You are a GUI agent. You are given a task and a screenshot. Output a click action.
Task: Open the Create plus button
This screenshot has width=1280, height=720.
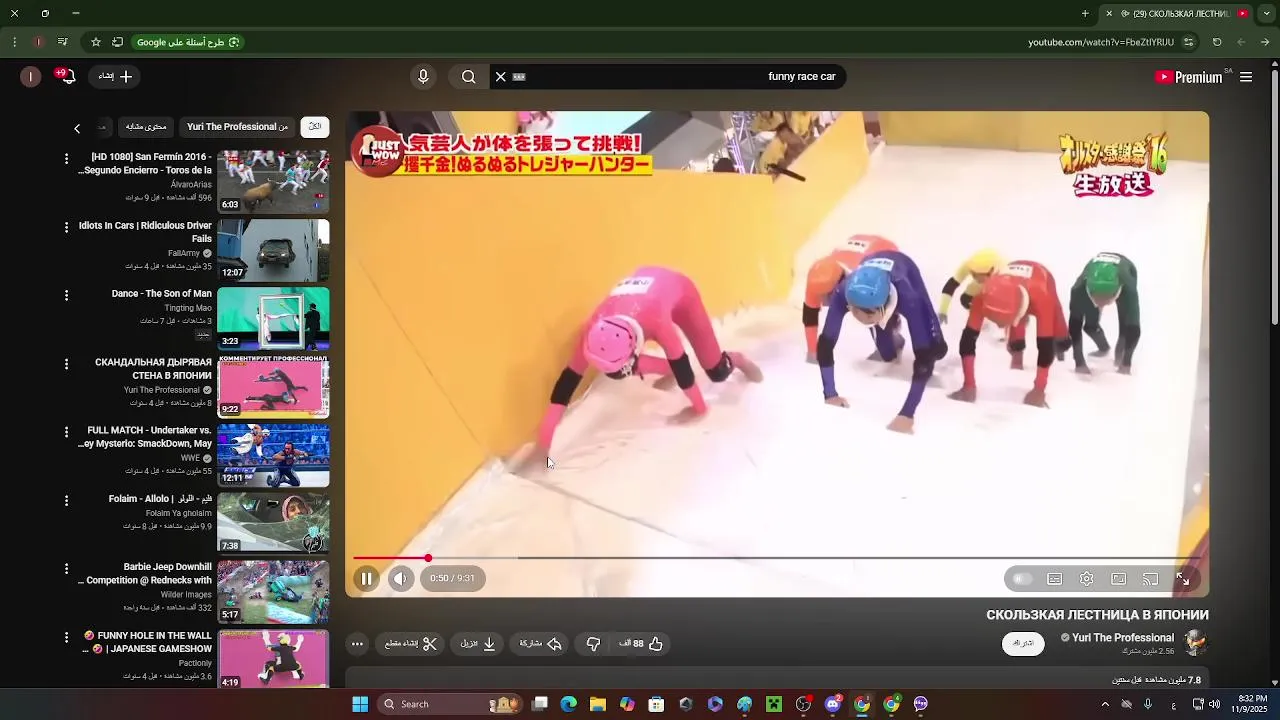[114, 77]
